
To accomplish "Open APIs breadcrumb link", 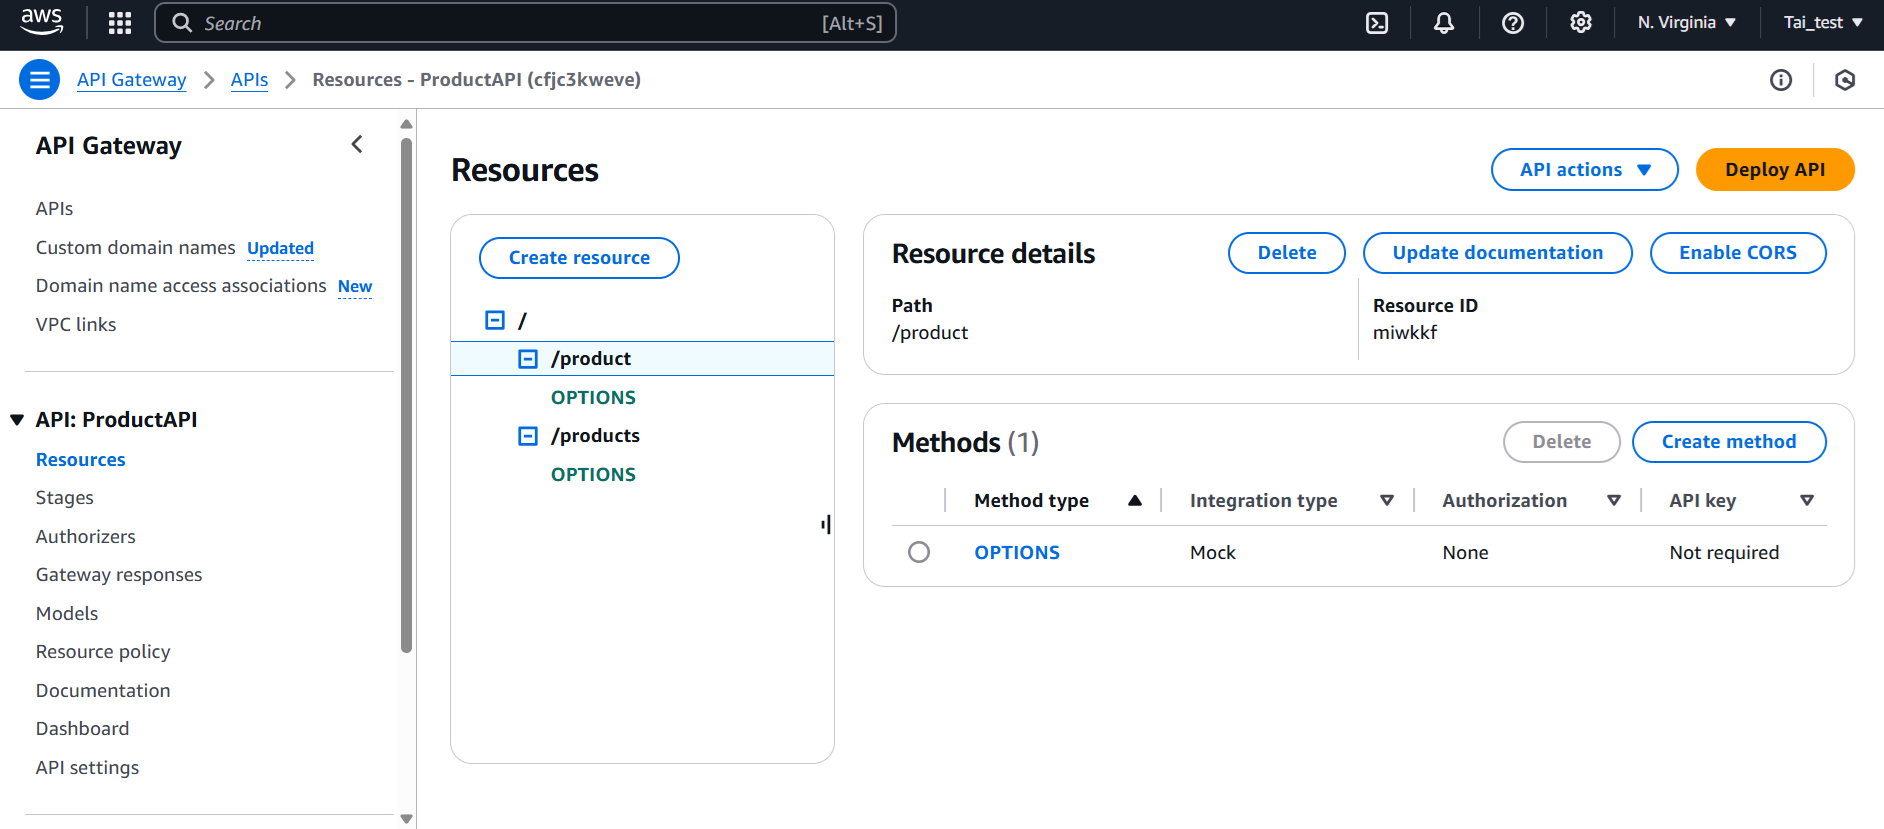I will pyautogui.click(x=249, y=80).
